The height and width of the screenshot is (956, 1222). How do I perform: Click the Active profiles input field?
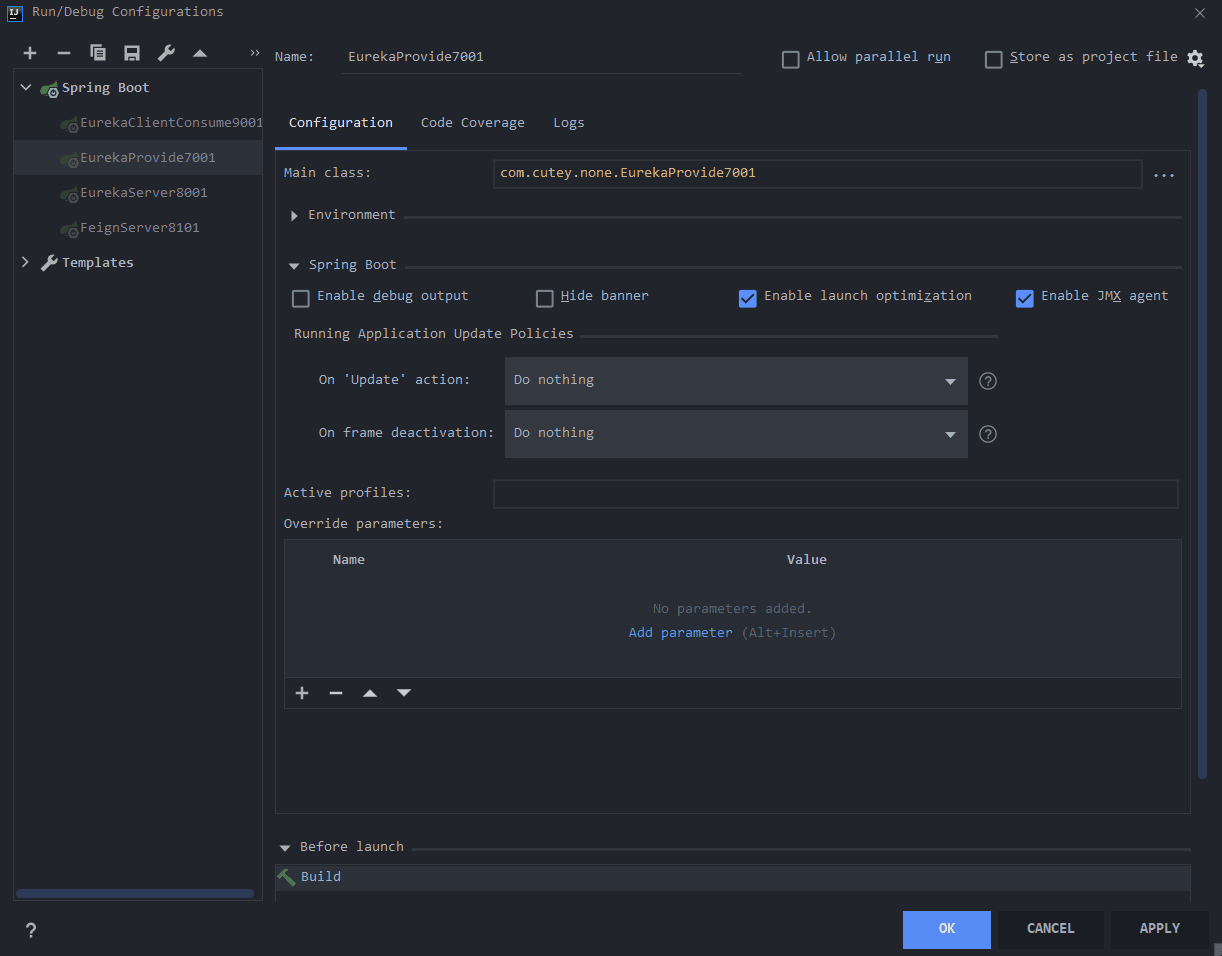pyautogui.click(x=836, y=494)
